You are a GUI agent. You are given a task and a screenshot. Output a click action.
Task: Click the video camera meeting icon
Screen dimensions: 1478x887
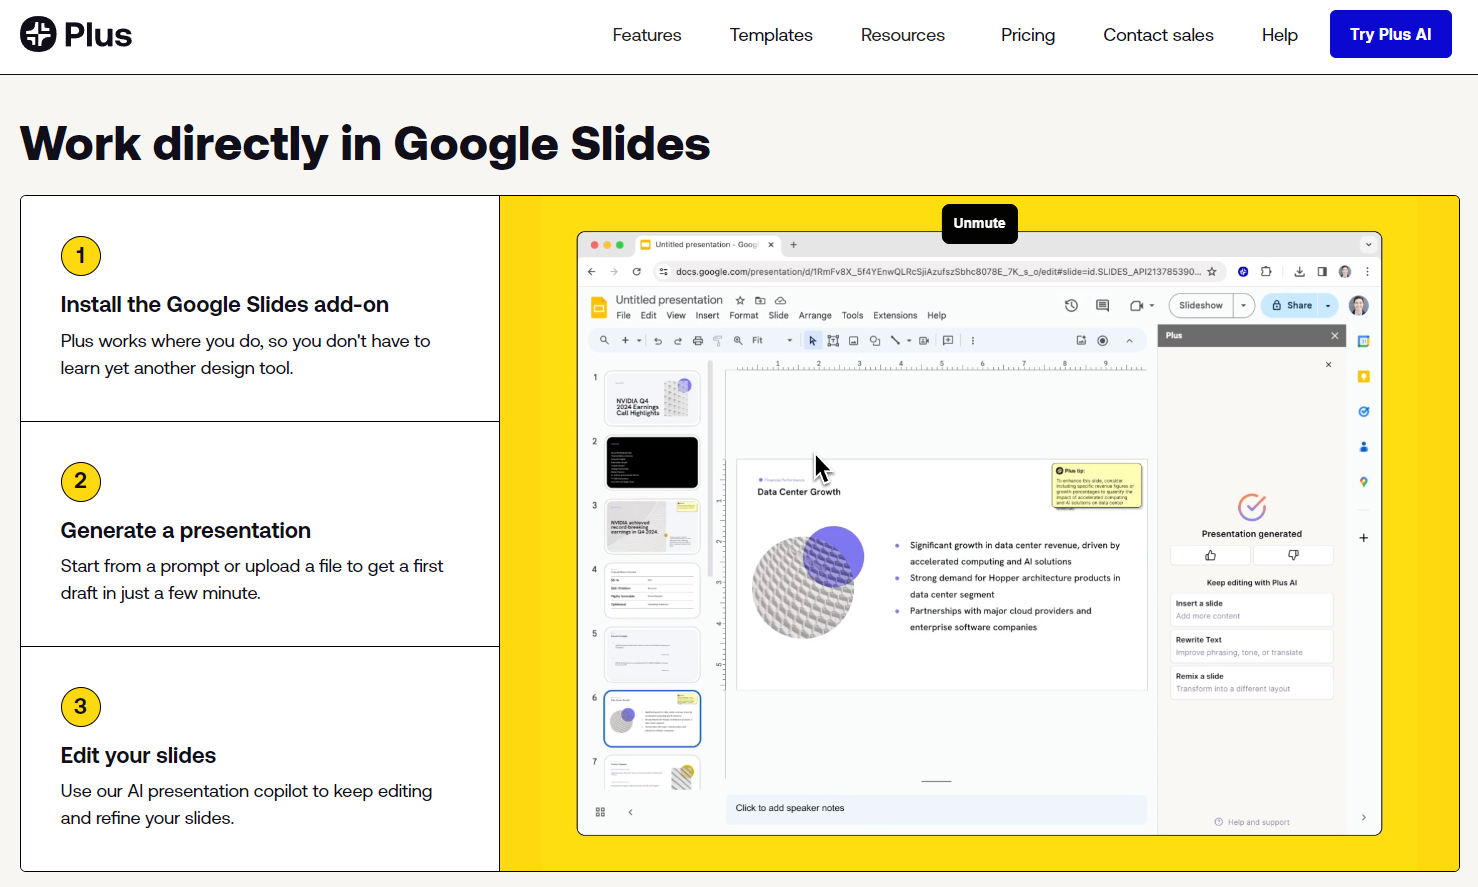click(1136, 306)
